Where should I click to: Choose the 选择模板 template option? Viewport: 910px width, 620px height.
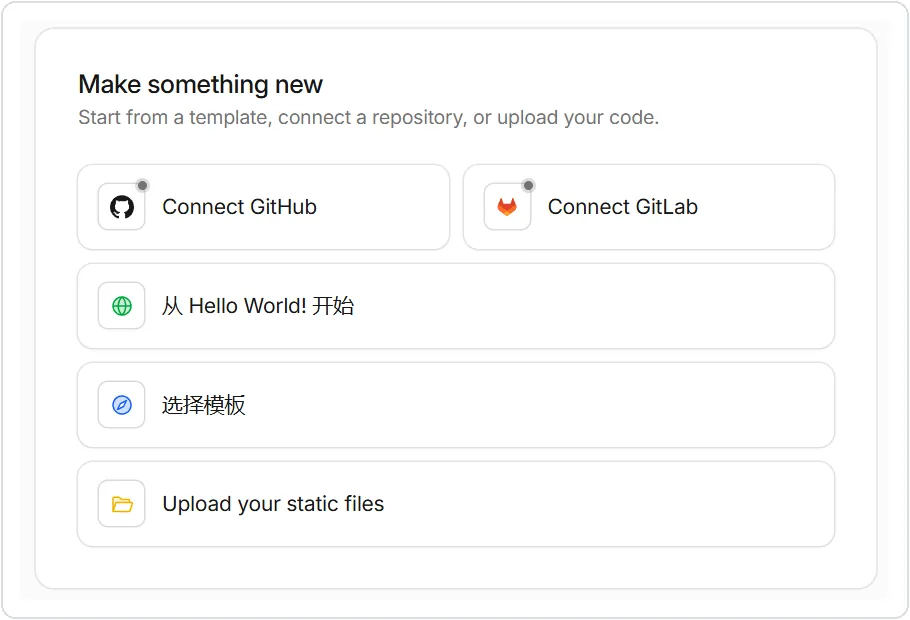pyautogui.click(x=456, y=405)
